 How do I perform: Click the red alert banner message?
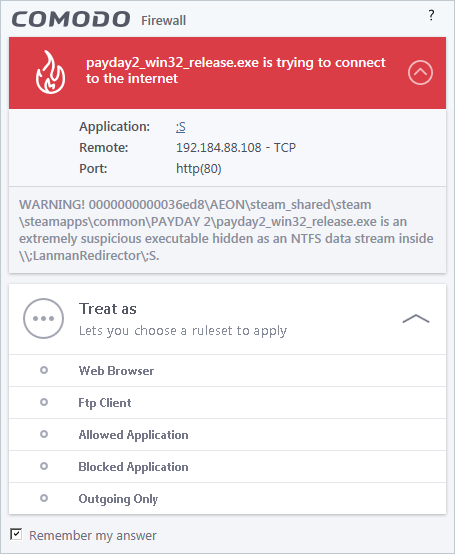(236, 70)
